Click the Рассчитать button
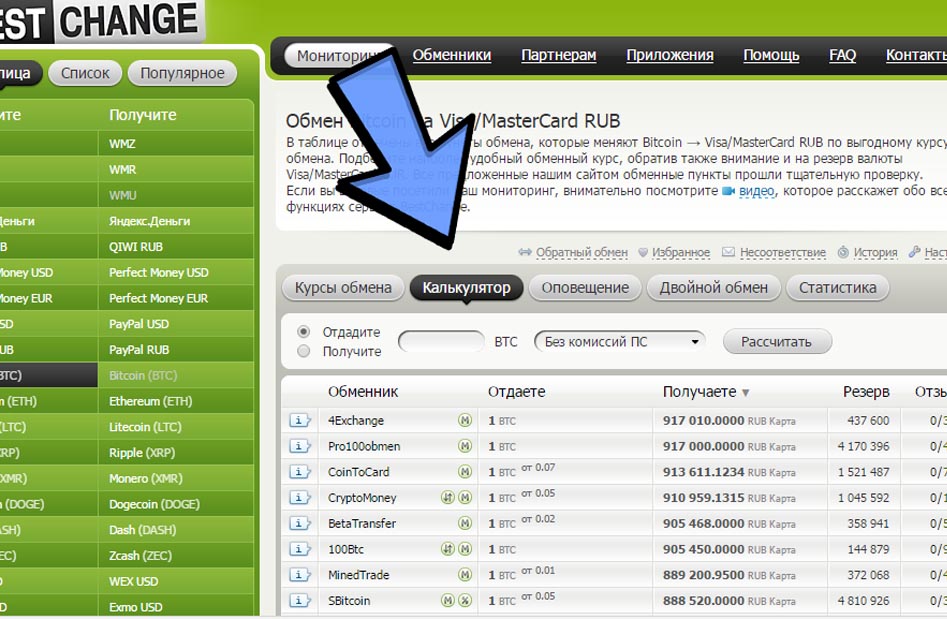This screenshot has width=947, height=619. (777, 342)
